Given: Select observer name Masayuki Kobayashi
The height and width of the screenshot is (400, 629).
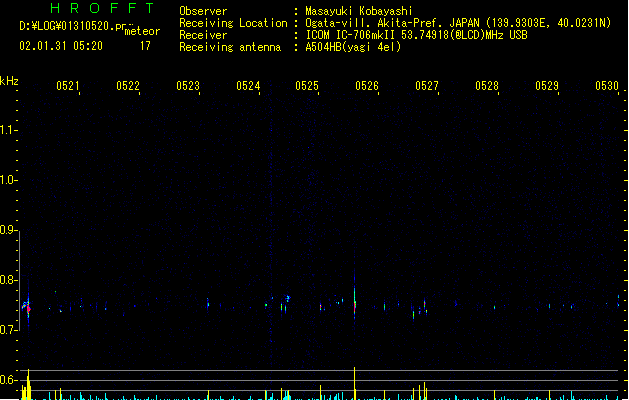Looking at the screenshot, I should pyautogui.click(x=359, y=11).
